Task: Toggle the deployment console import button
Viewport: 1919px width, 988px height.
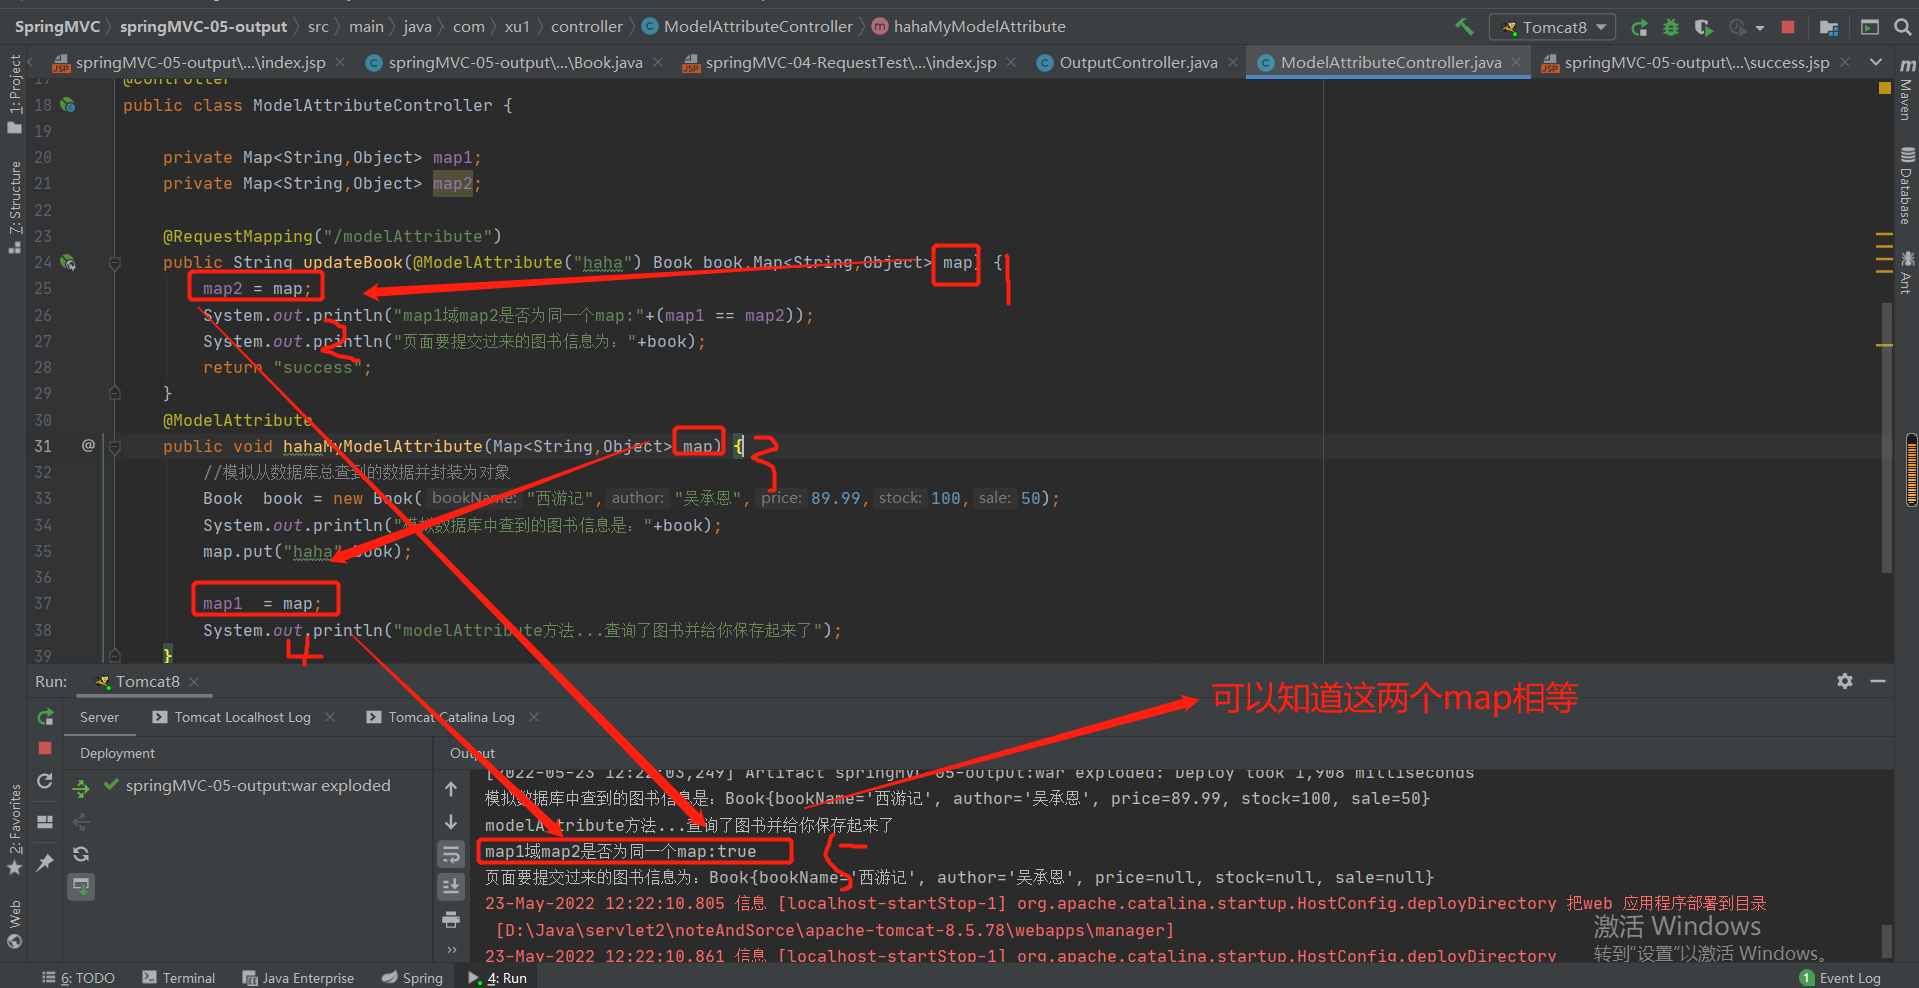Action: (81, 886)
